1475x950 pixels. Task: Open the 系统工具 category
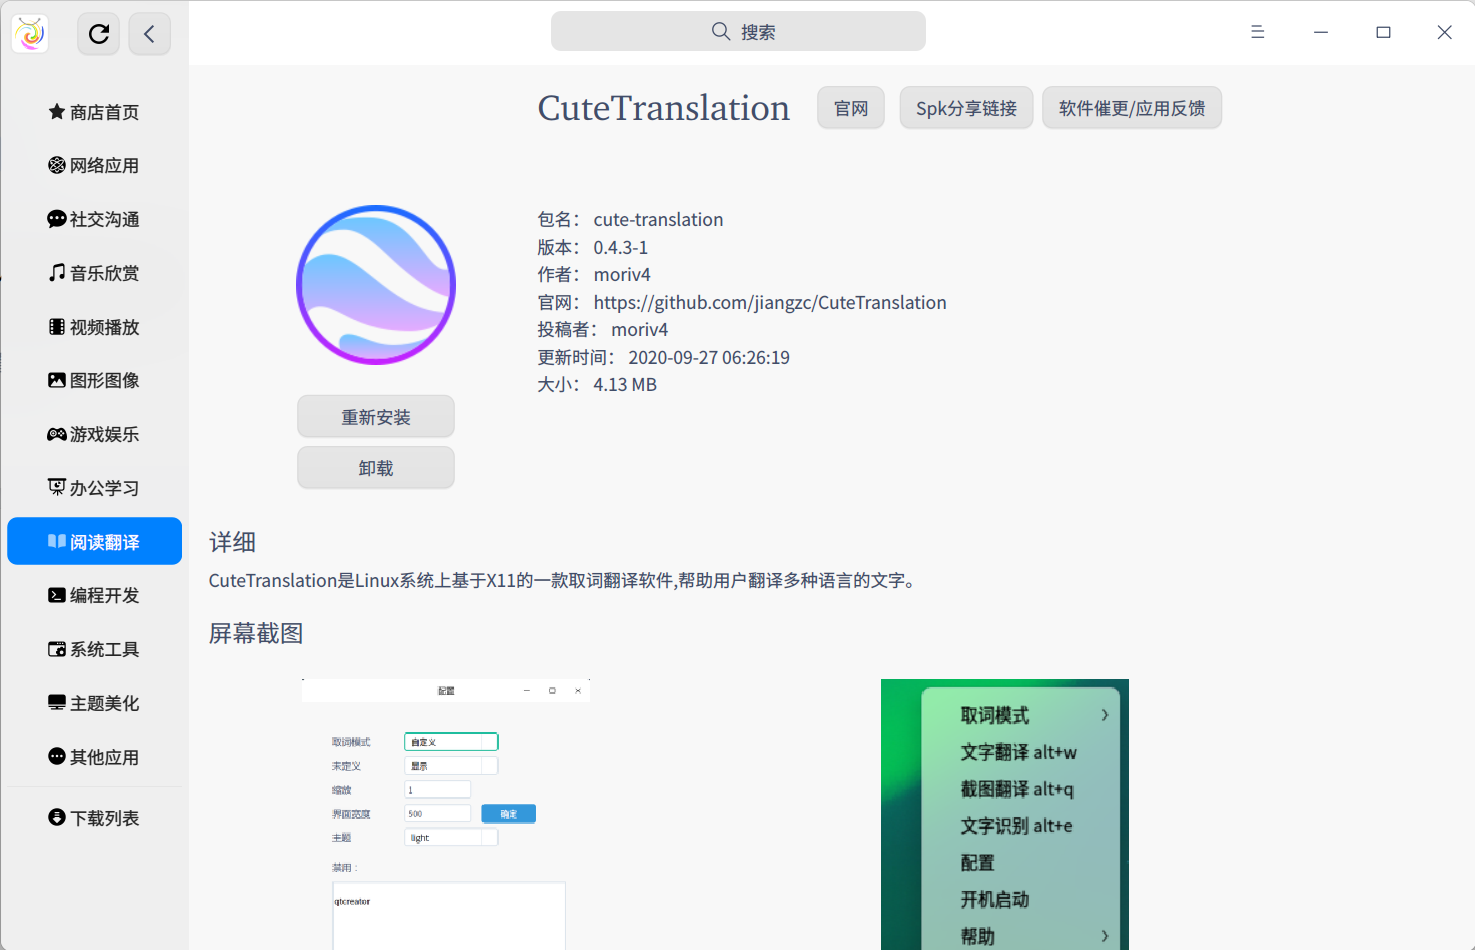[94, 649]
